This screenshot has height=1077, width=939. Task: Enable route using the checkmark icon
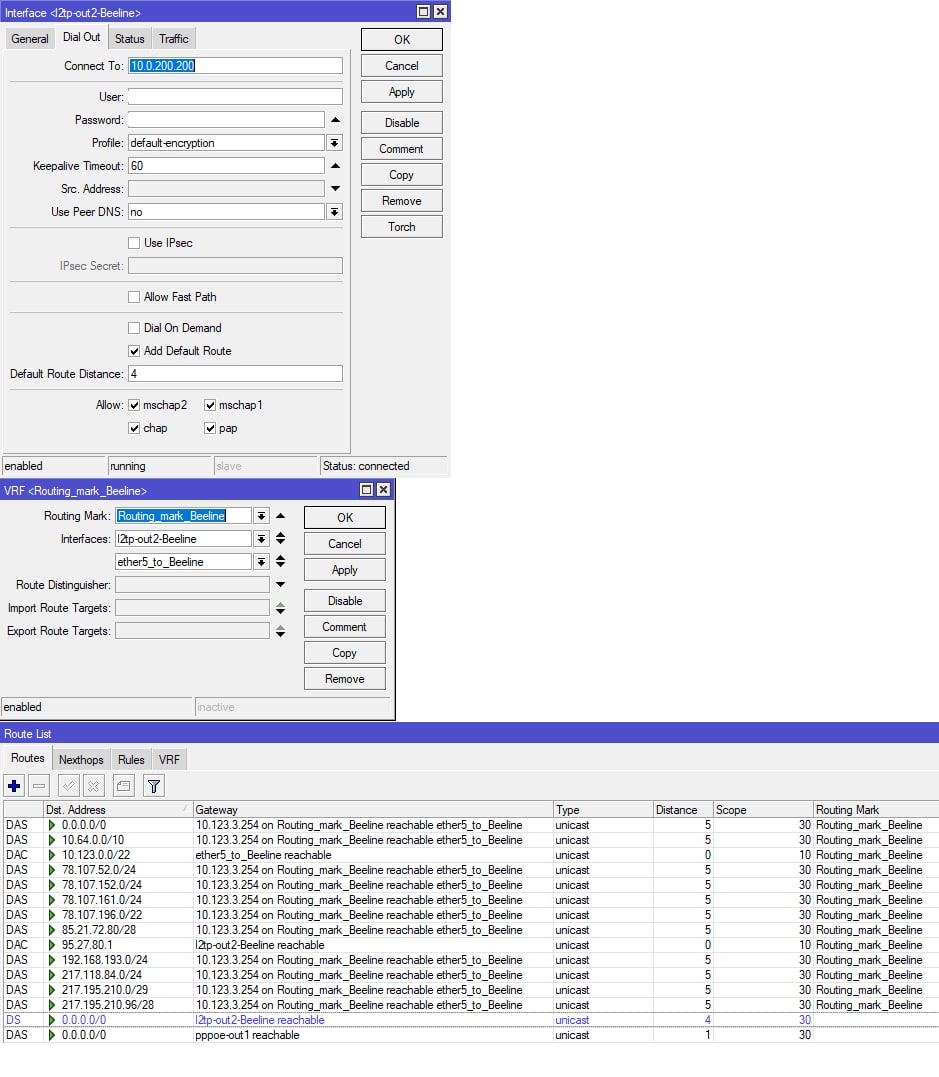point(69,785)
